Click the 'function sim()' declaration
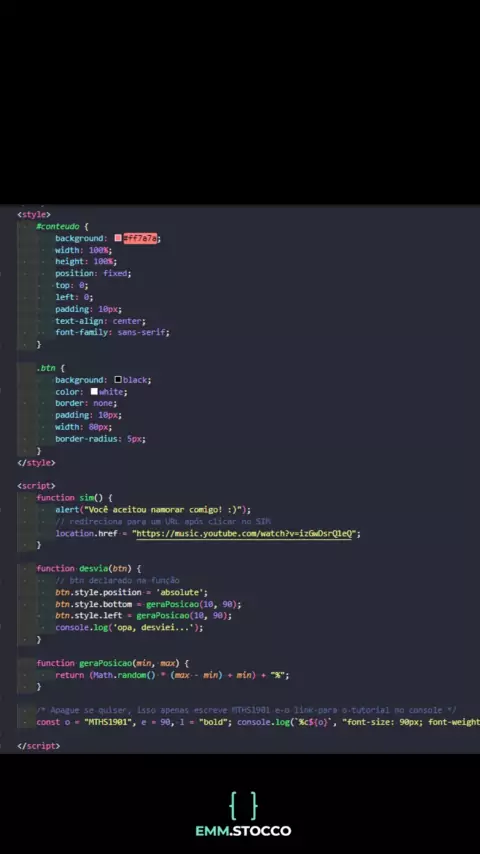Screen dimensions: 480x854 tap(74, 498)
